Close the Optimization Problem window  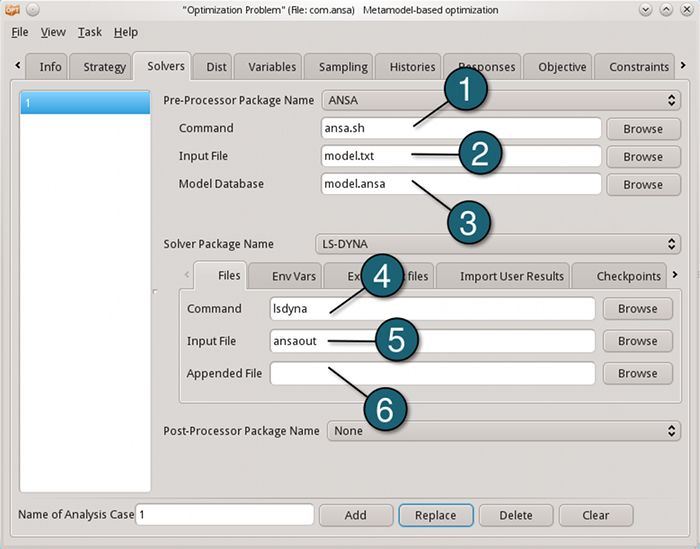(x=687, y=9)
